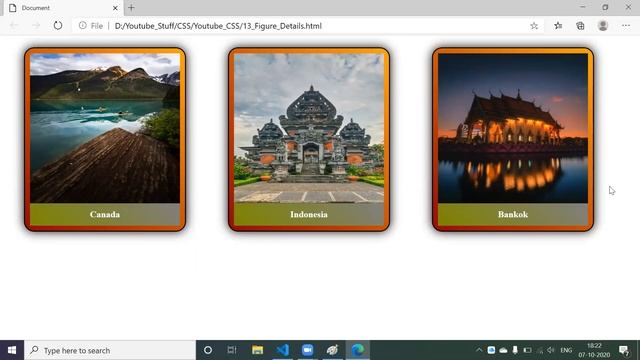Click the Indonesia caption text
Image resolution: width=640 pixels, height=360 pixels.
coord(309,214)
